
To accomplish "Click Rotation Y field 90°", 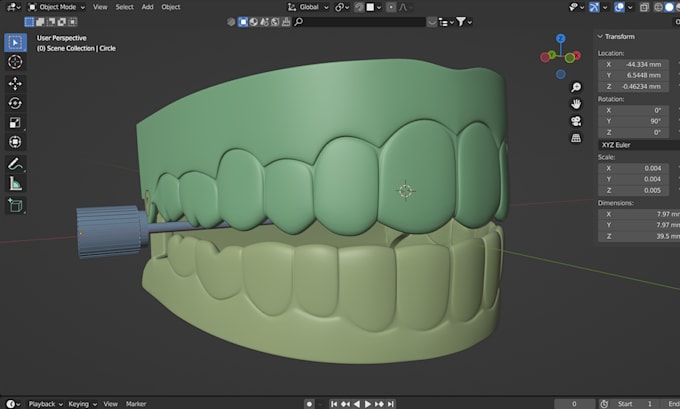I will 634,121.
